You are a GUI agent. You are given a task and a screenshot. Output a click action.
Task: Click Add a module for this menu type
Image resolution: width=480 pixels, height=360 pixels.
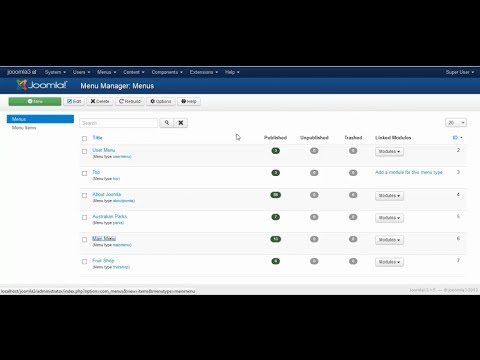pos(409,172)
